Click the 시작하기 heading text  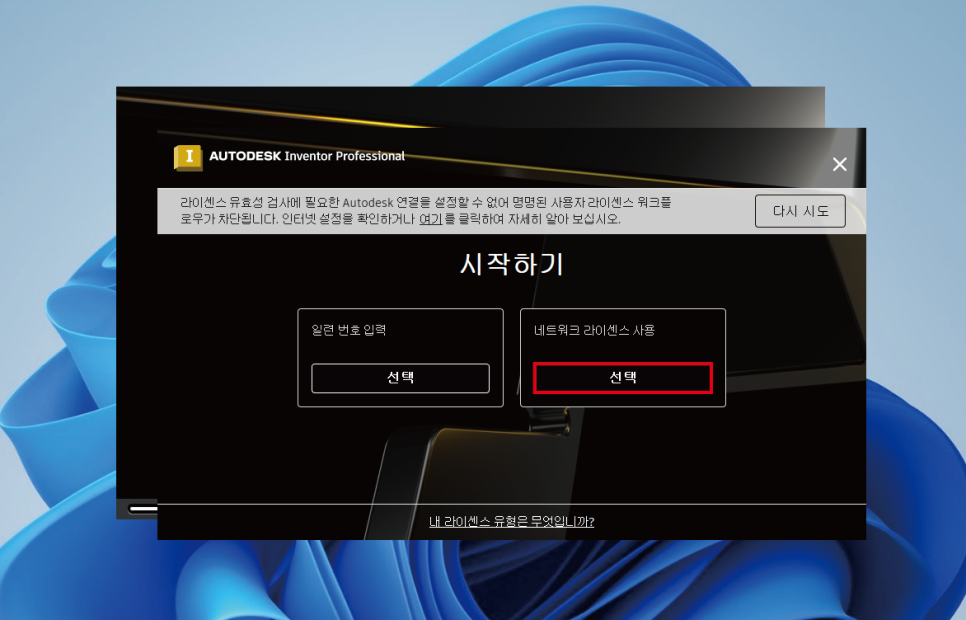tap(512, 264)
